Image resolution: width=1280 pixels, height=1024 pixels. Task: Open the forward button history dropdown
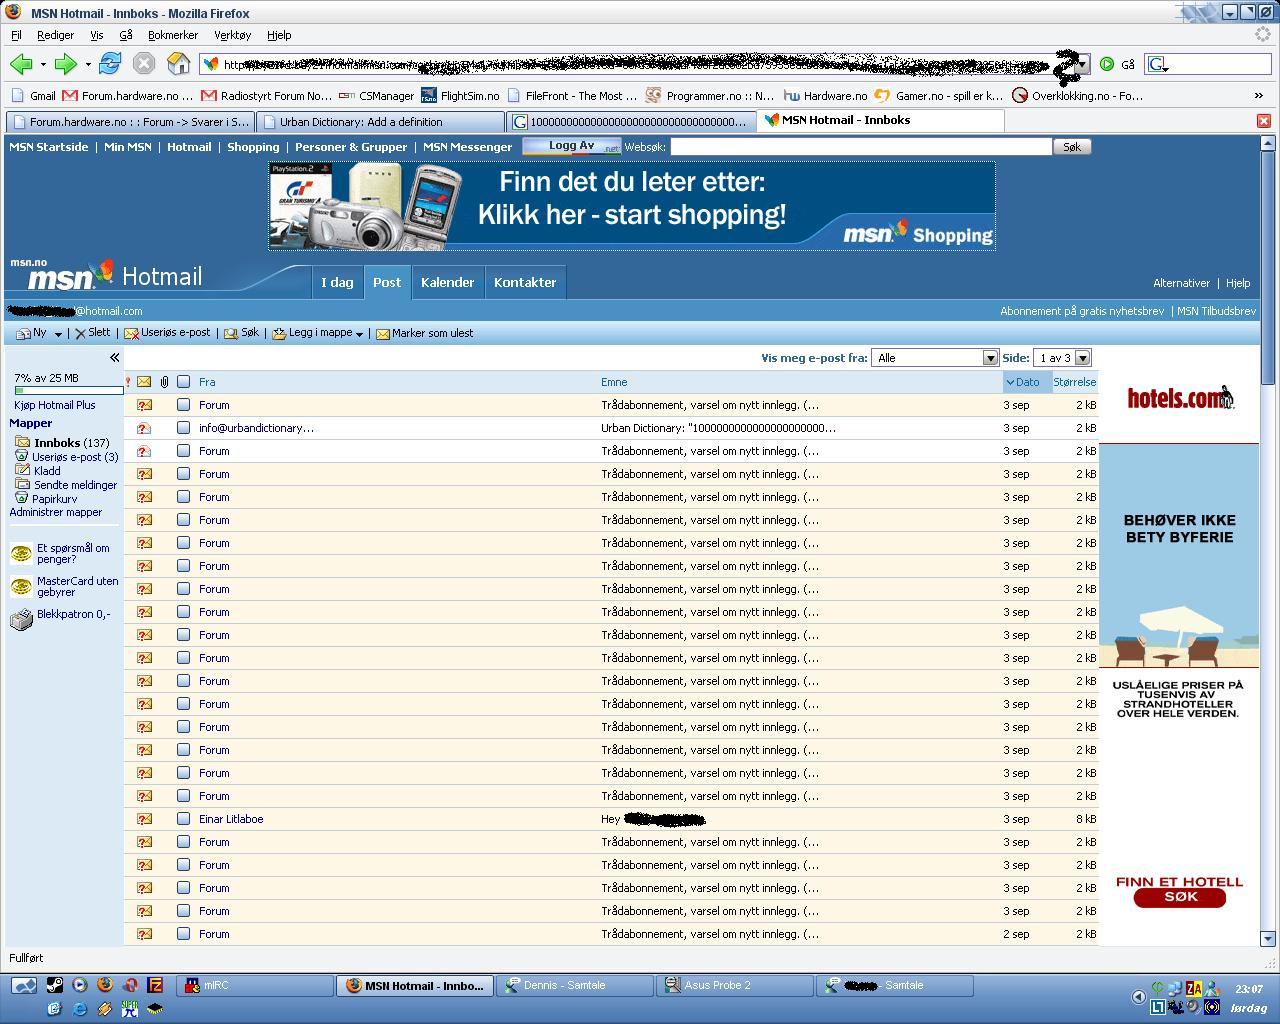pyautogui.click(x=88, y=65)
